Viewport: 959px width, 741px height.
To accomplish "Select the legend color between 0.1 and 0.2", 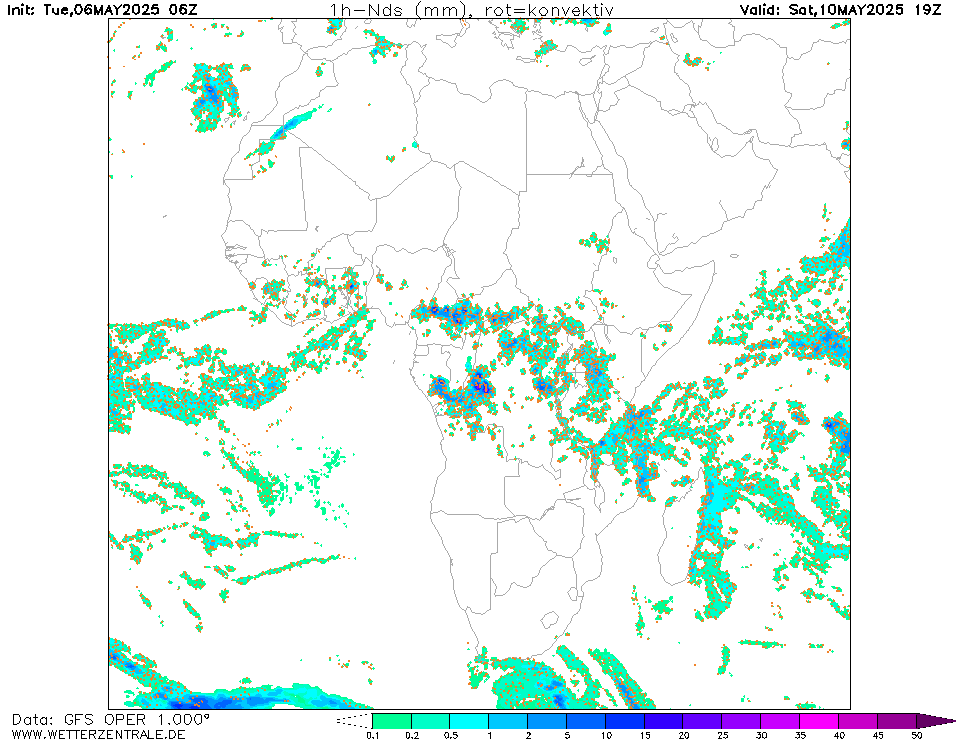I will point(391,721).
